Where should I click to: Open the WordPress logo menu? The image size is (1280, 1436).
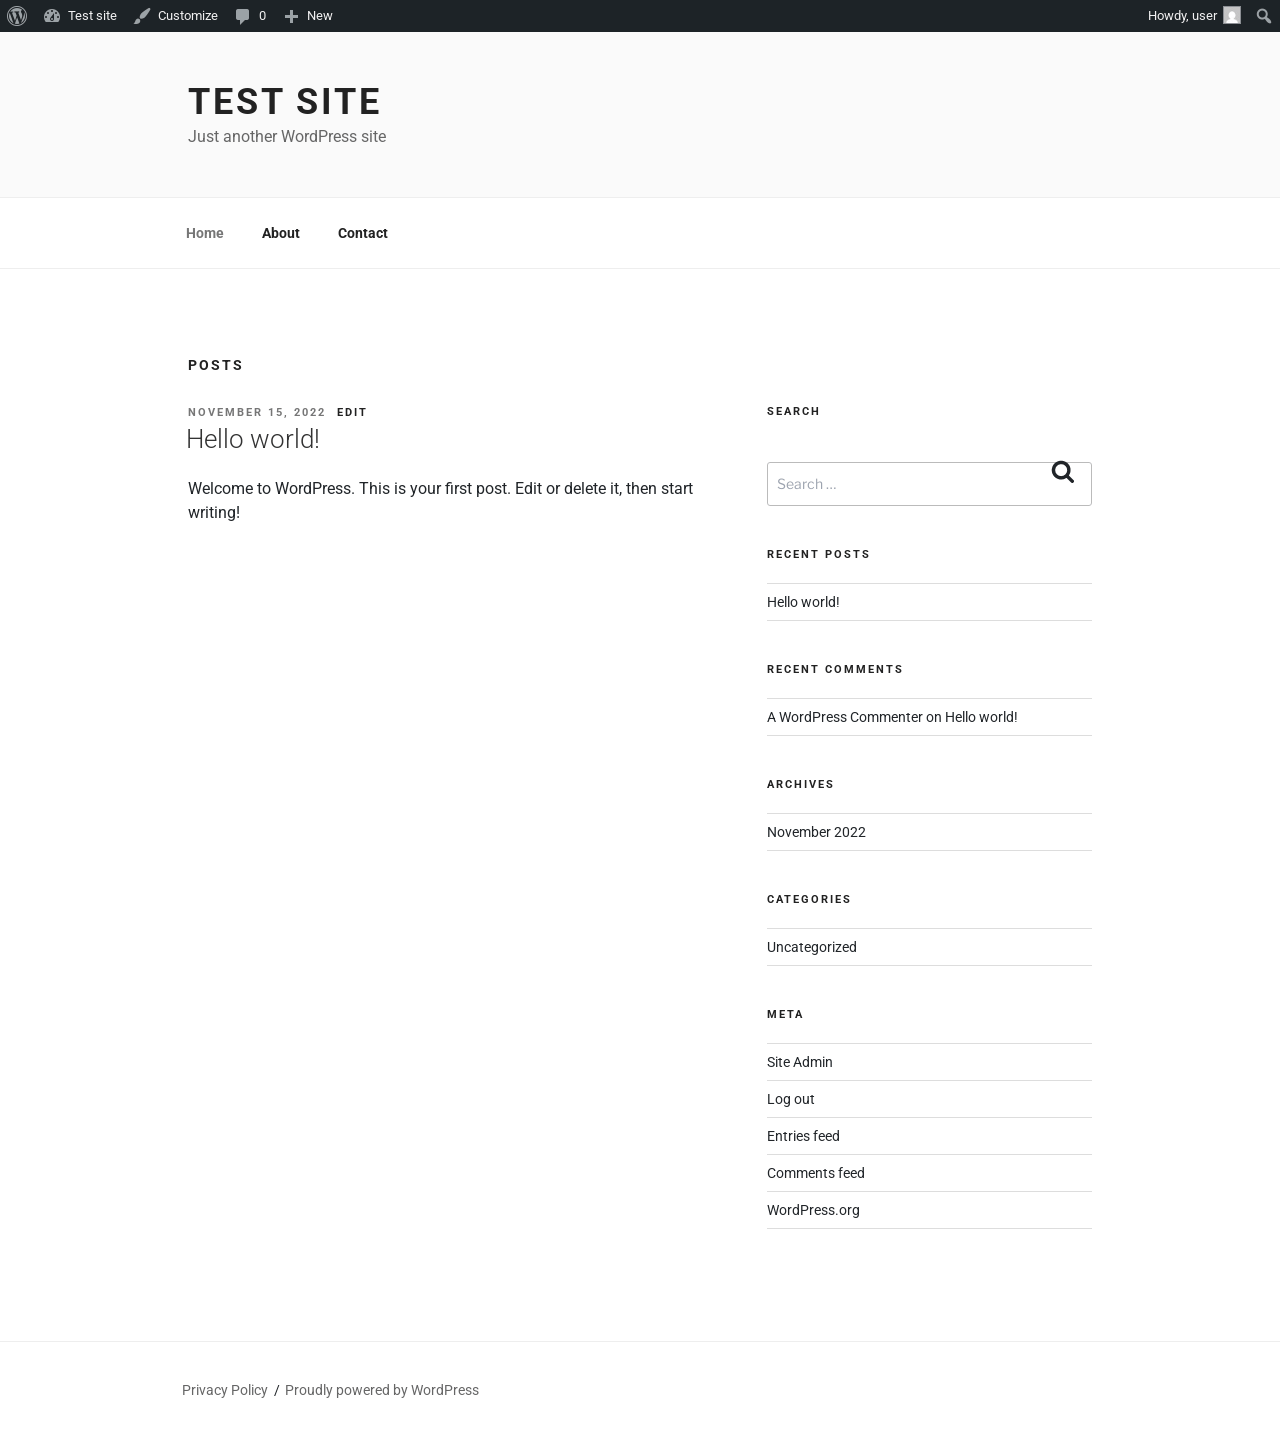[17, 16]
